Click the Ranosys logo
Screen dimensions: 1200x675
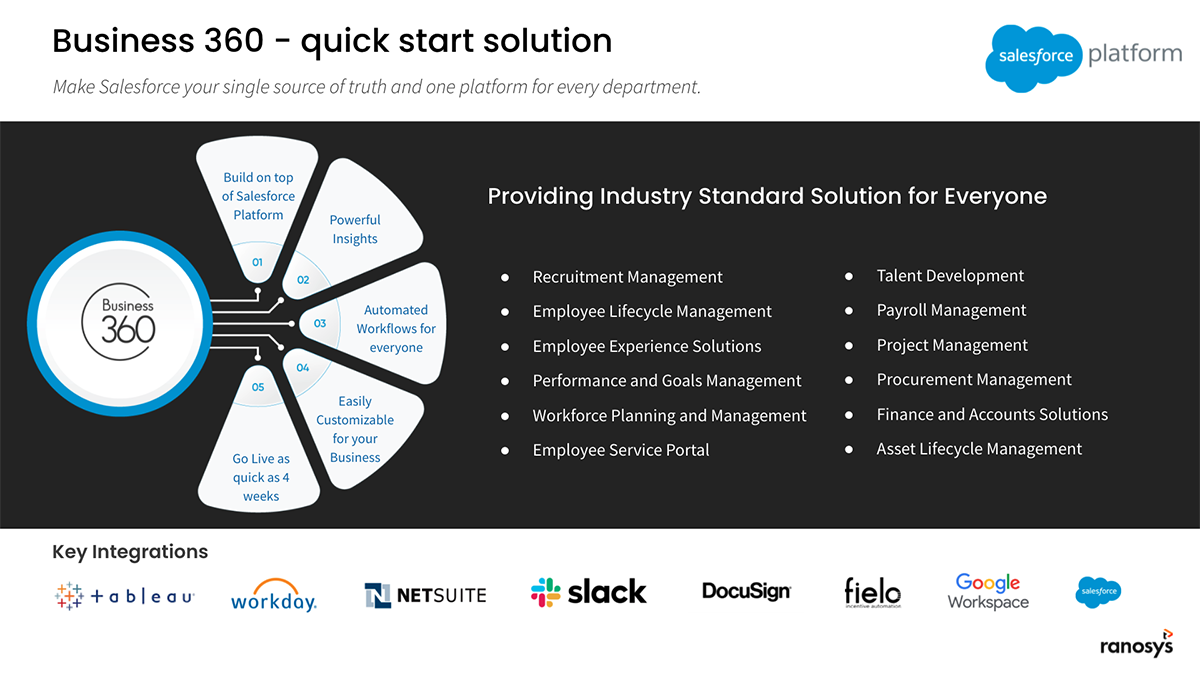tap(1136, 645)
